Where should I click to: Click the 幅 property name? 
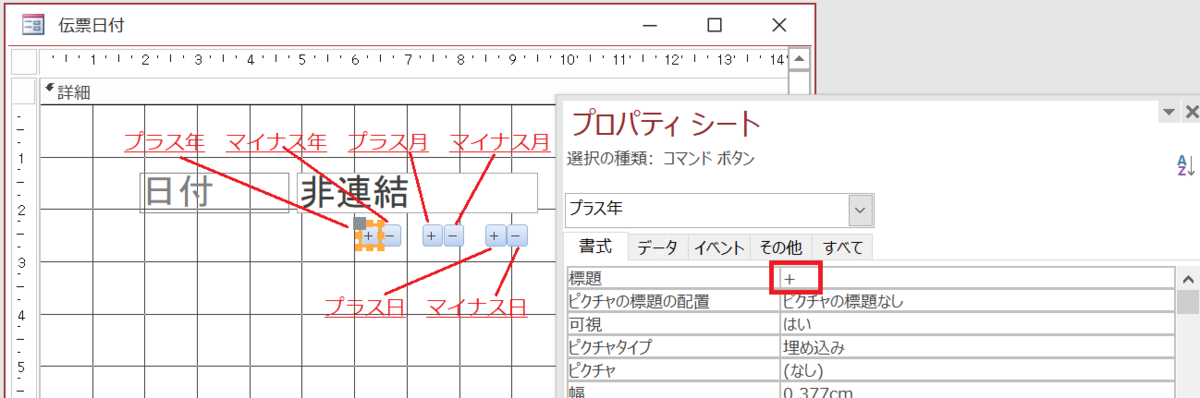[672, 392]
